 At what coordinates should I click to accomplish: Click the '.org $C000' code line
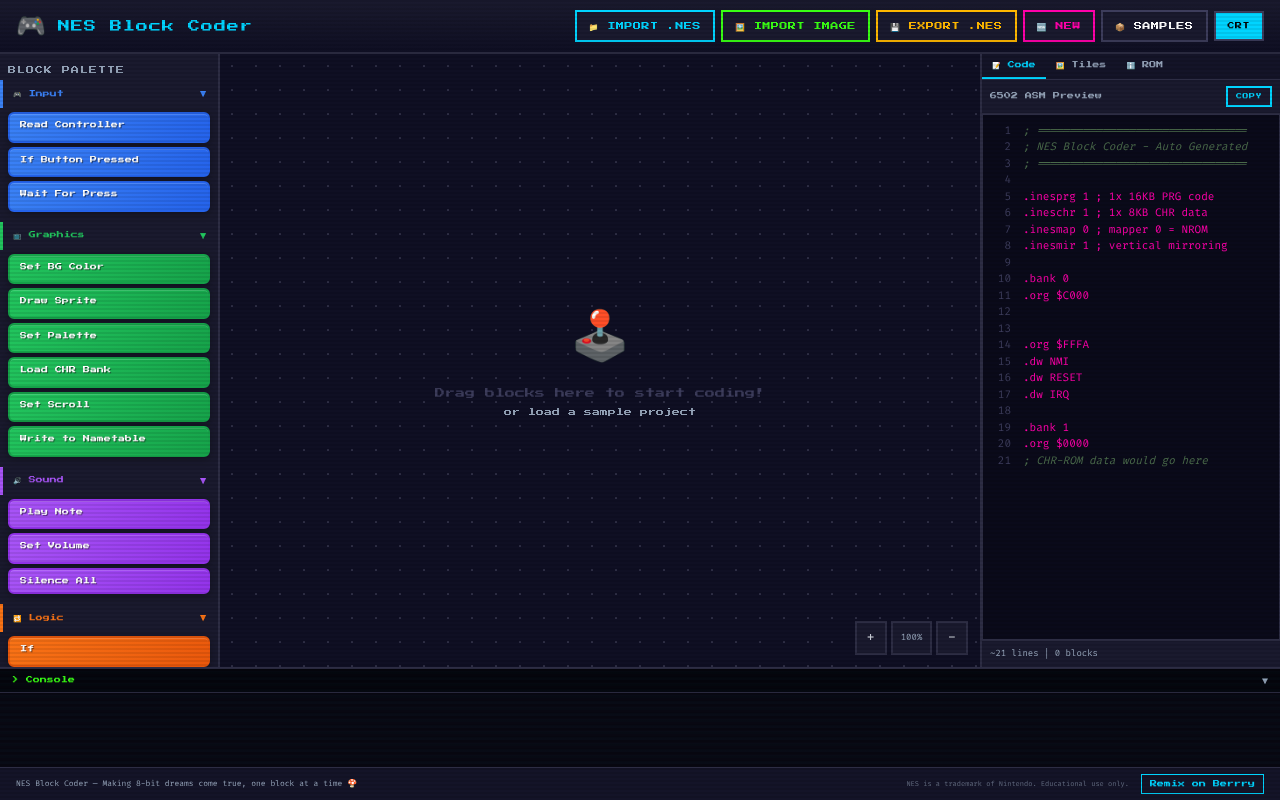coord(1055,296)
